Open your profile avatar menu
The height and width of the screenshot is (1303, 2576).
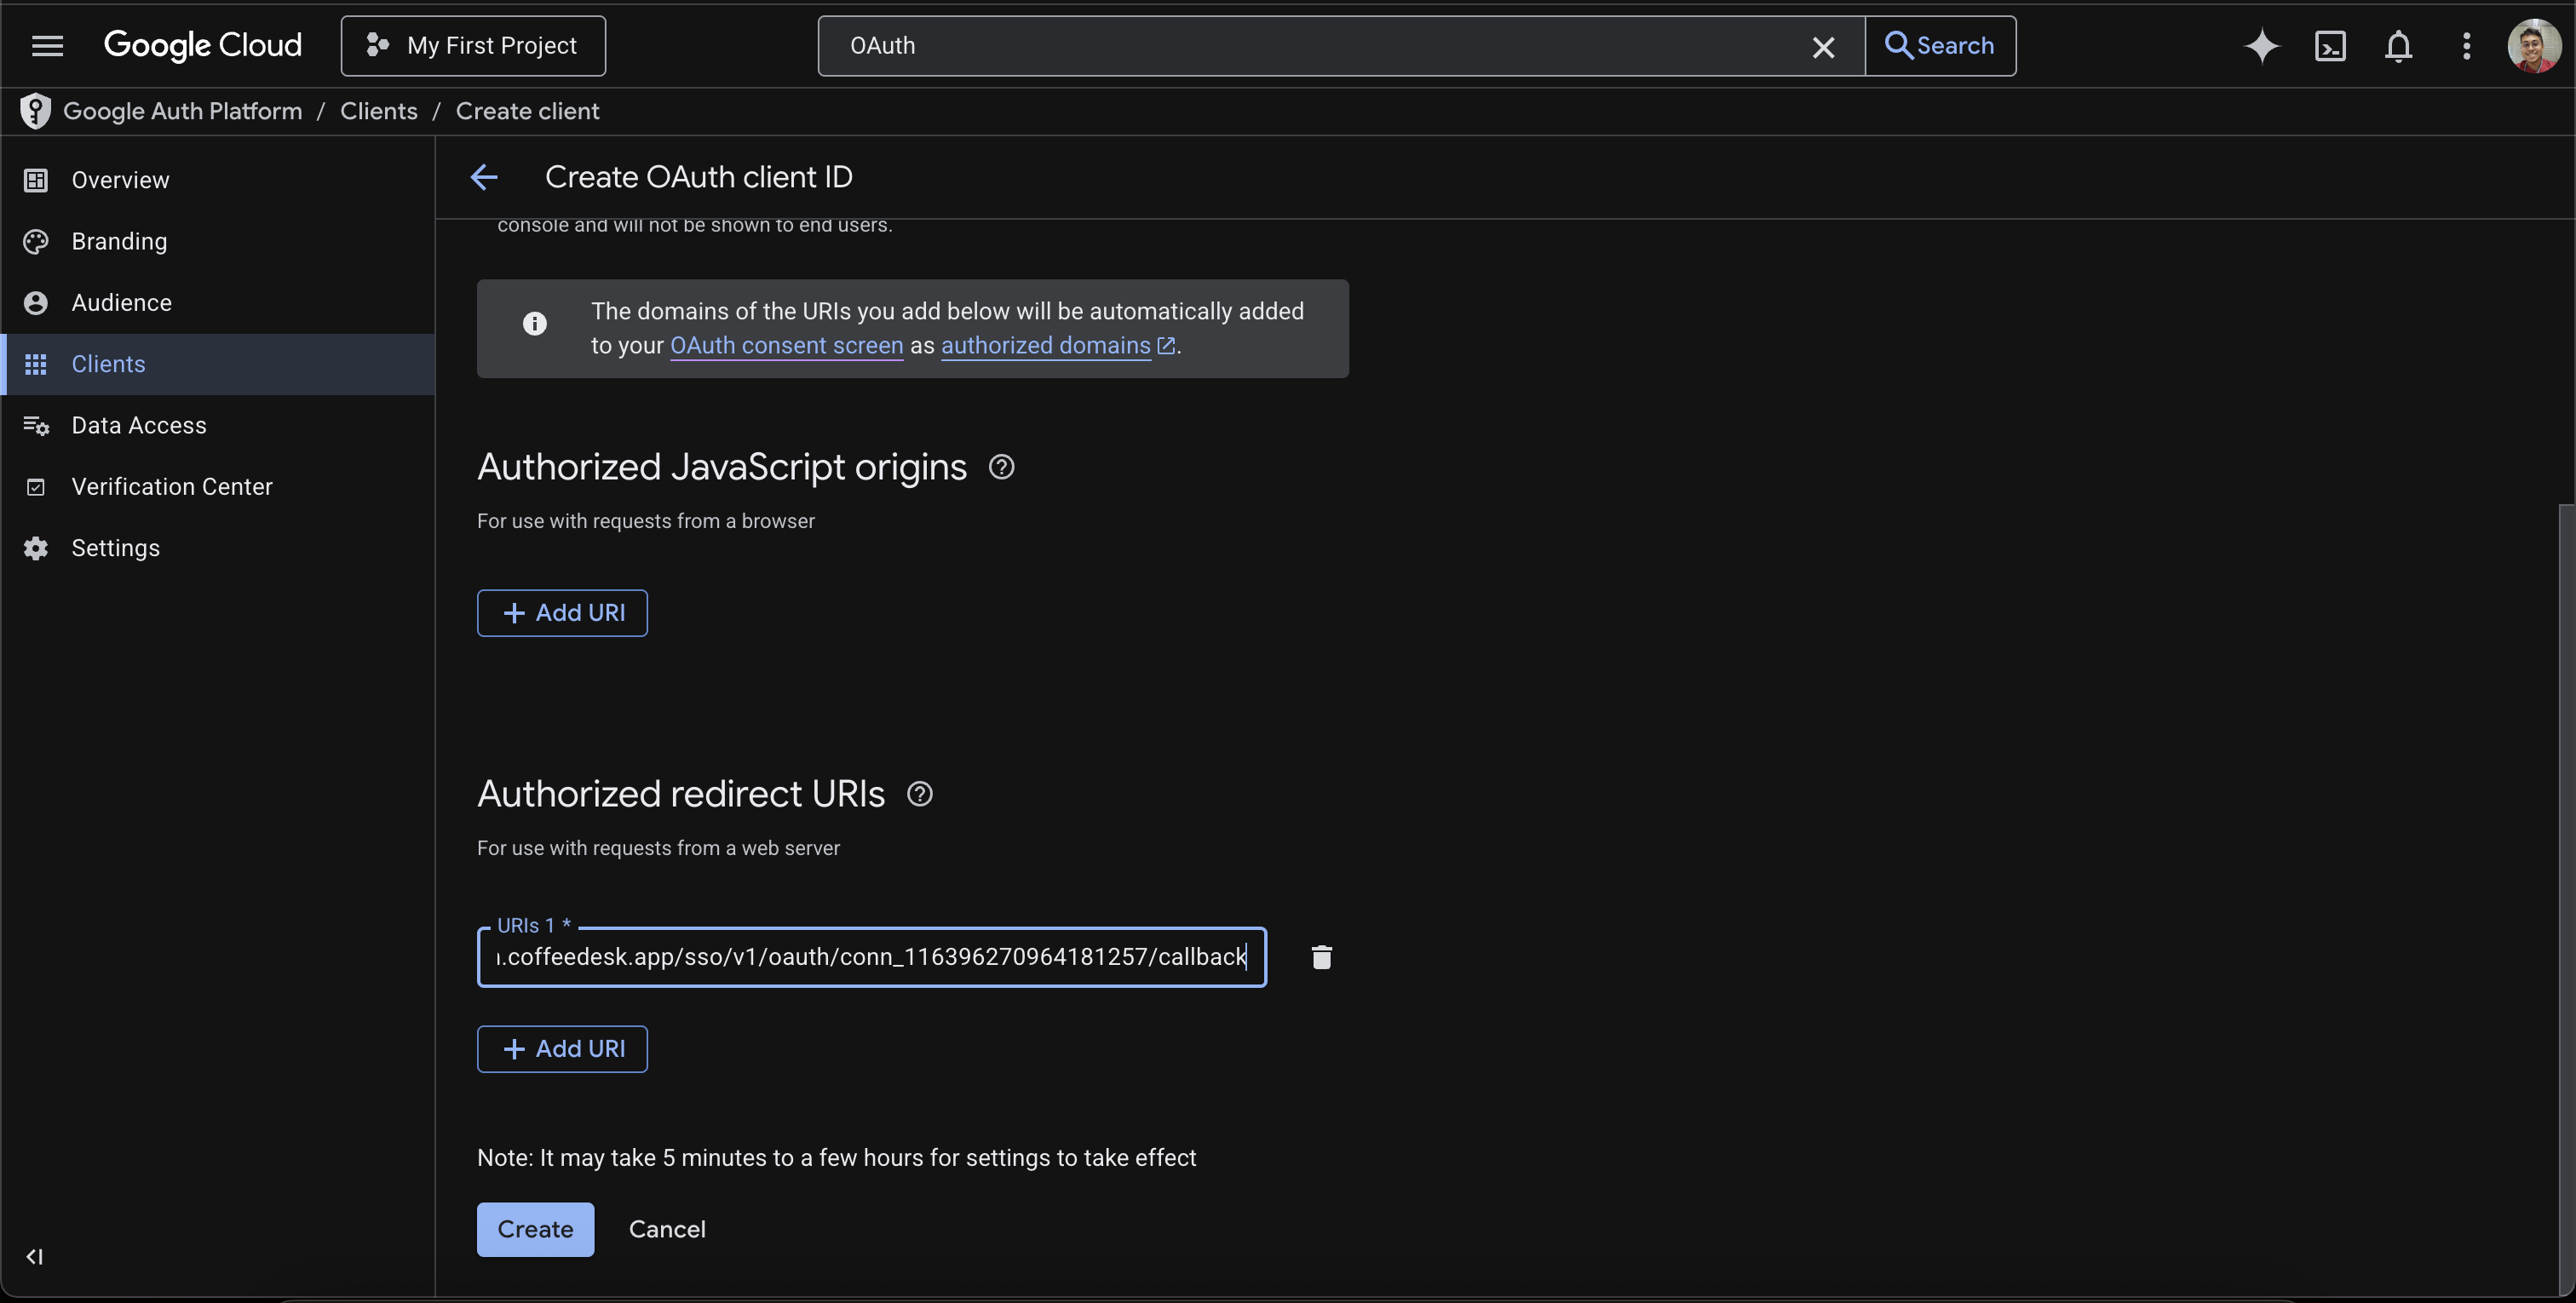coord(2533,45)
